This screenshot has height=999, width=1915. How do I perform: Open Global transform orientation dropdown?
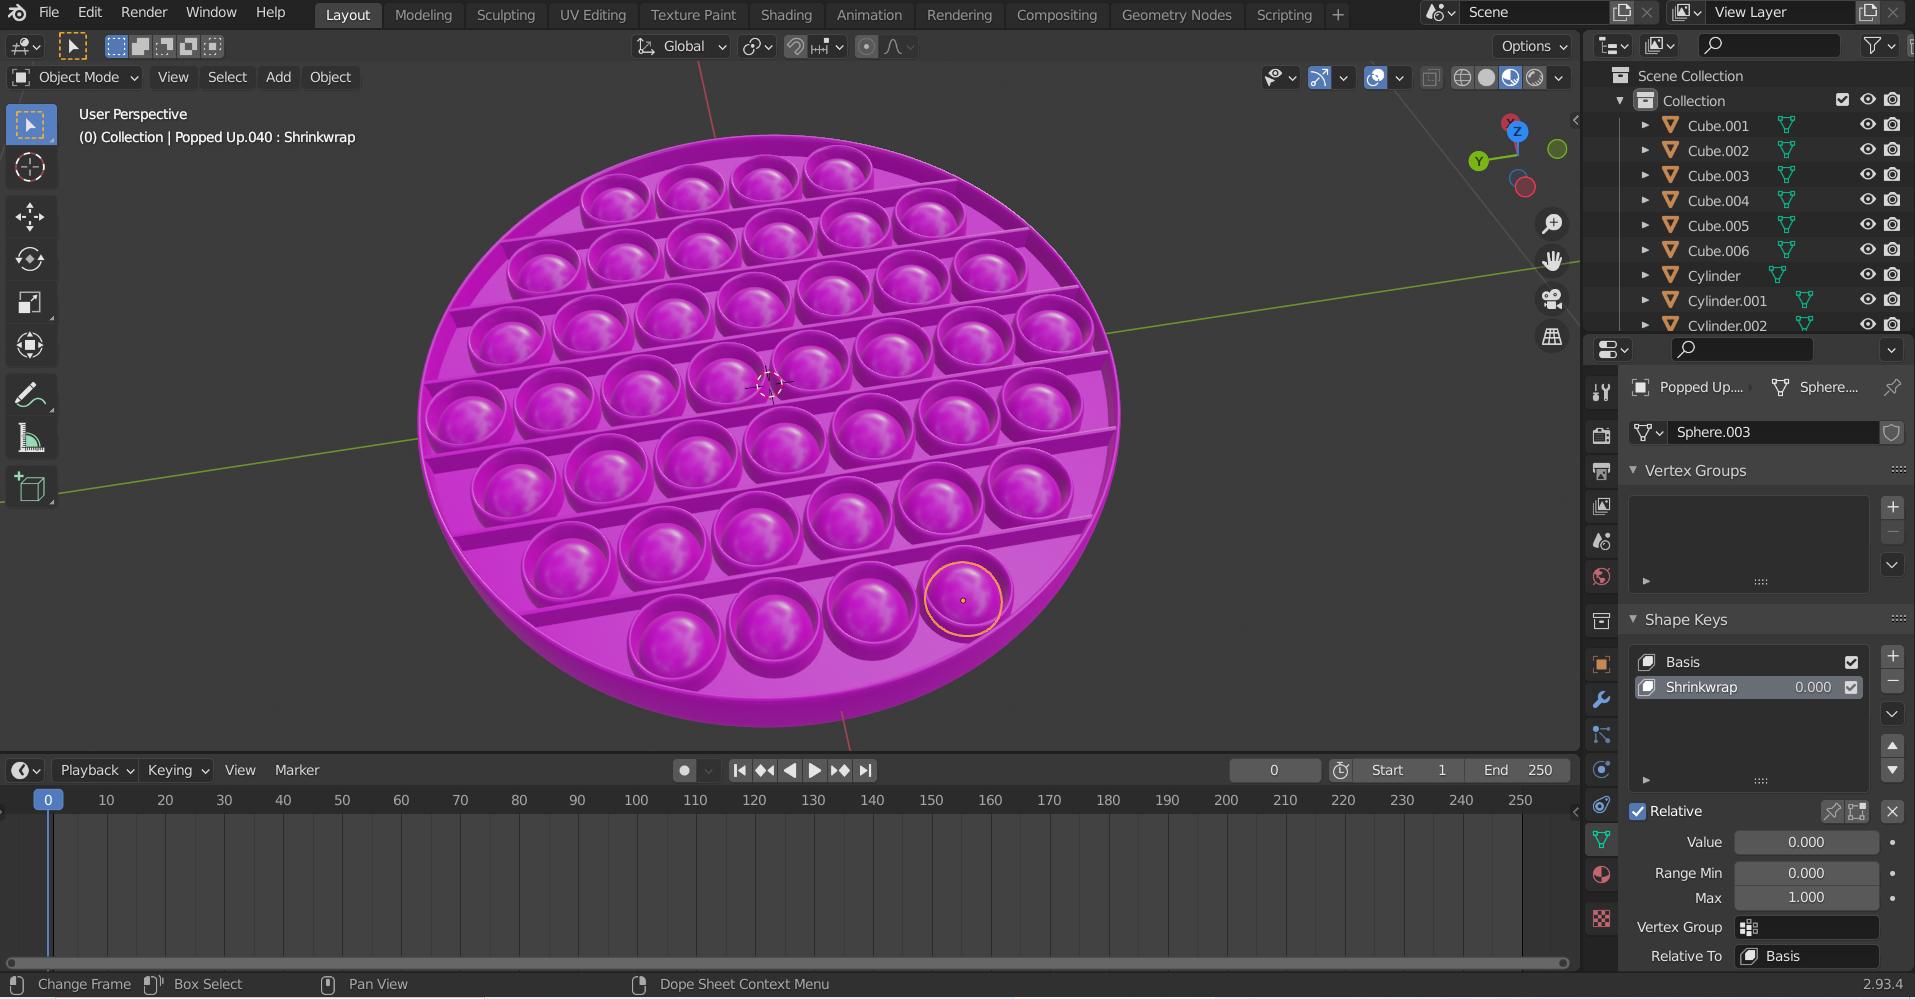point(682,46)
